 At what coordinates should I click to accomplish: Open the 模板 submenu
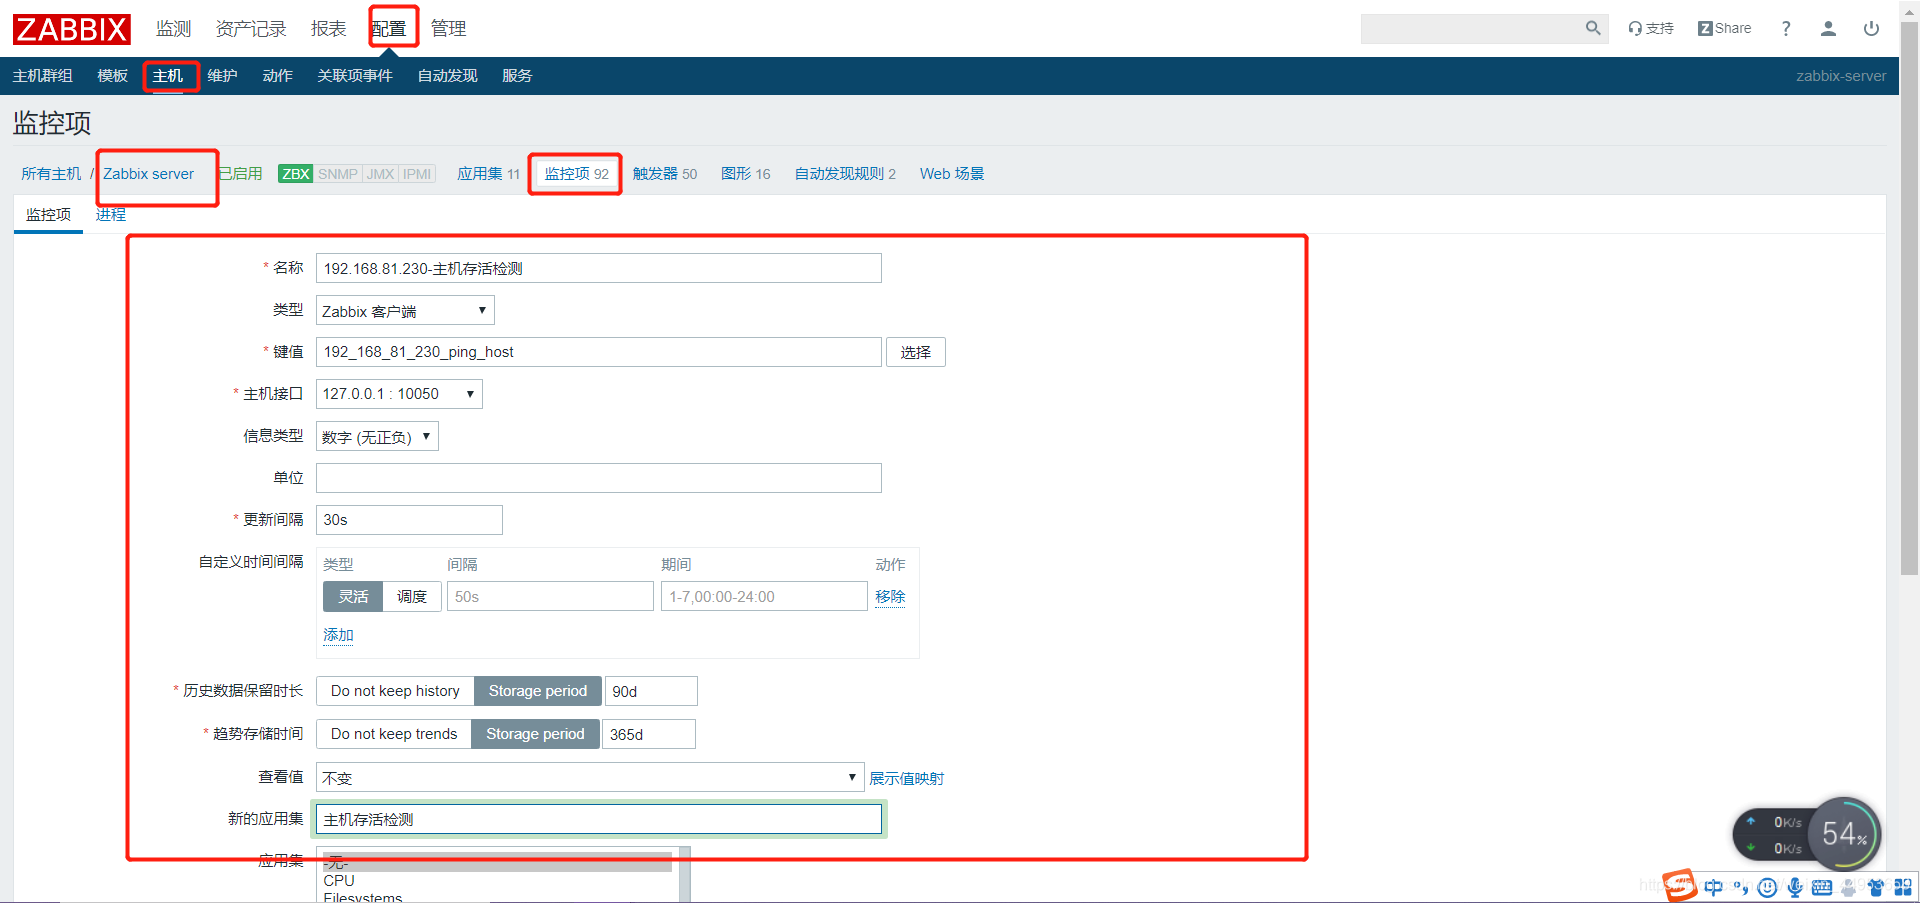[112, 76]
